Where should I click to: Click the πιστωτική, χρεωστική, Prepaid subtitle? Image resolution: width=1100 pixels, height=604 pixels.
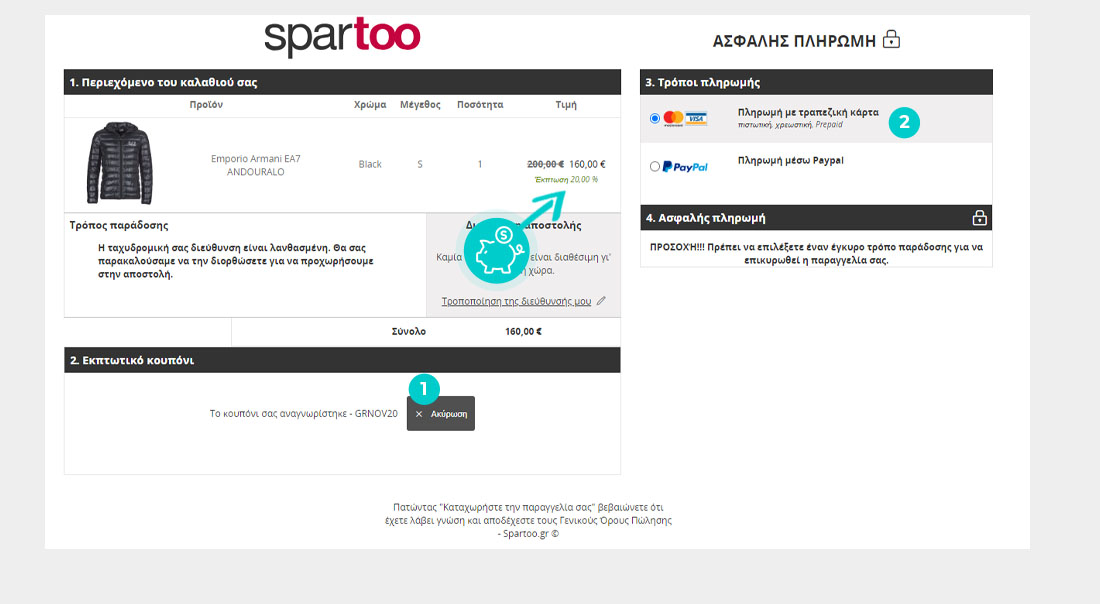tap(790, 125)
